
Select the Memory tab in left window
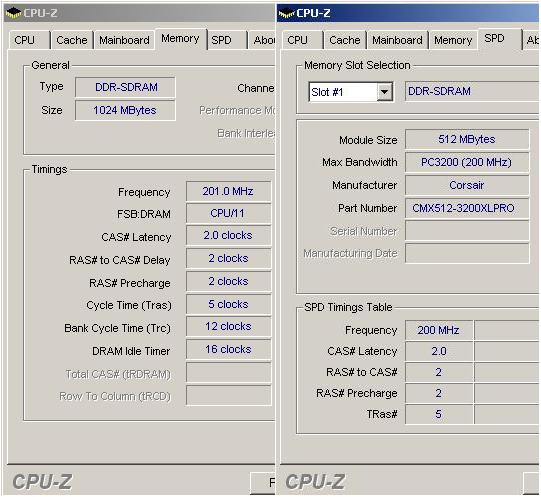tap(180, 39)
